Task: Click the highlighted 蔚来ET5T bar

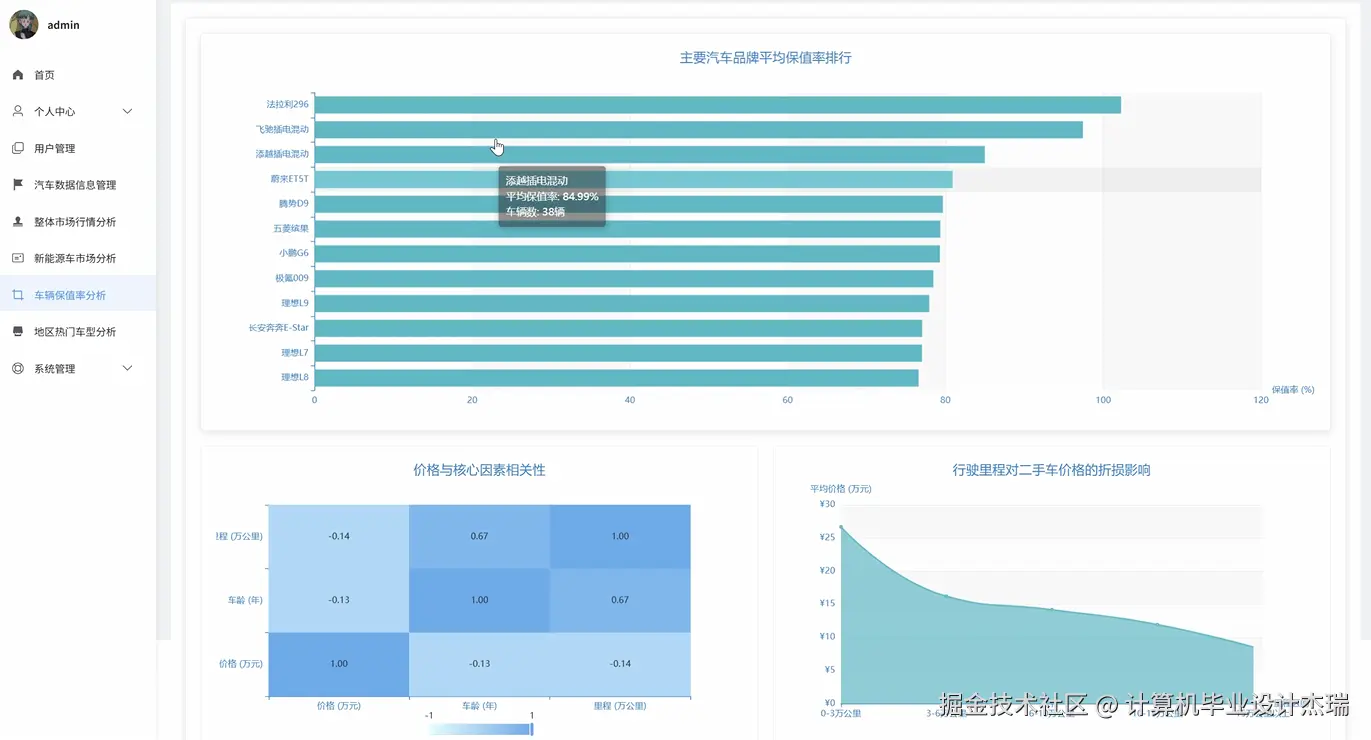Action: 633,179
